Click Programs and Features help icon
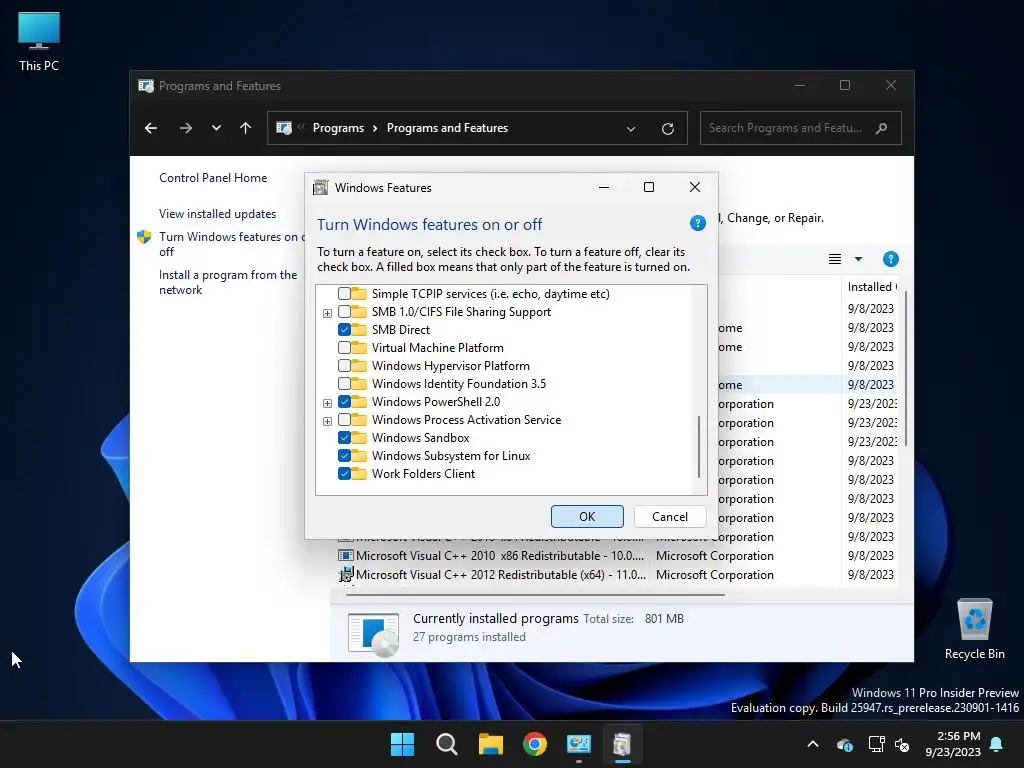Screen dimensions: 1024x768 click(x=891, y=259)
